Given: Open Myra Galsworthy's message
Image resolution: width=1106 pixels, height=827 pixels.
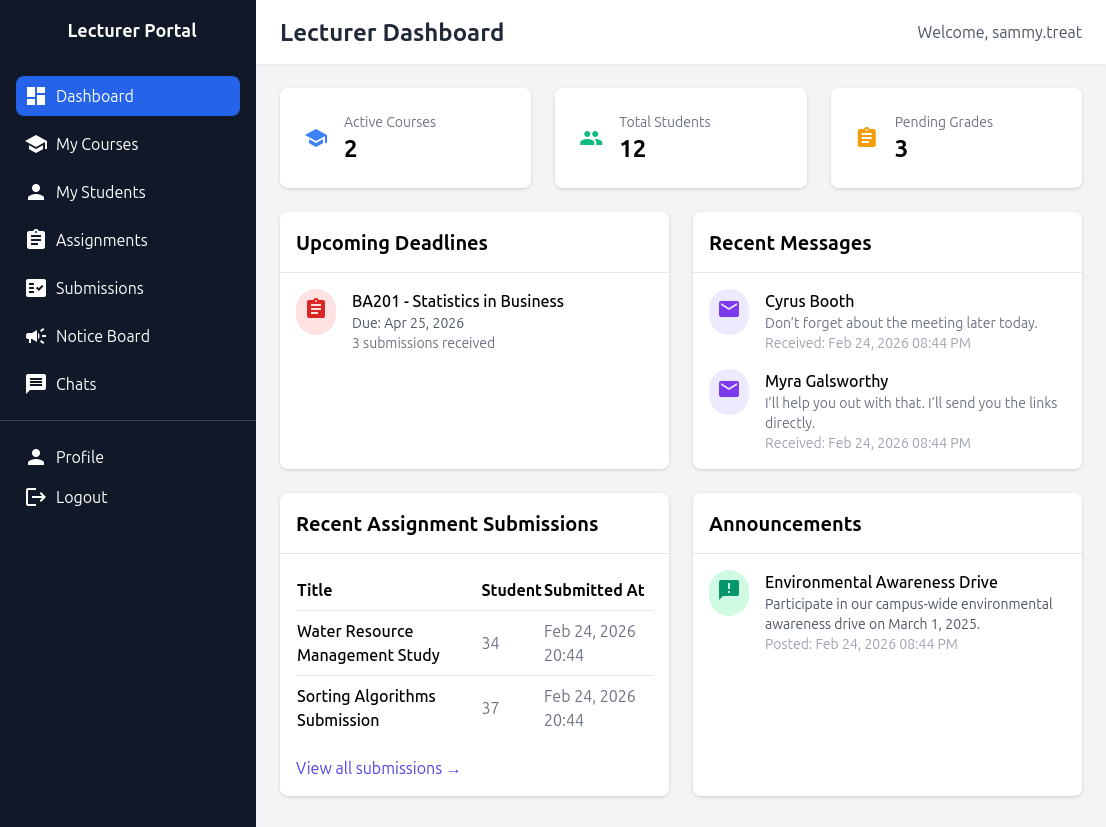Looking at the screenshot, I should pyautogui.click(x=826, y=382).
